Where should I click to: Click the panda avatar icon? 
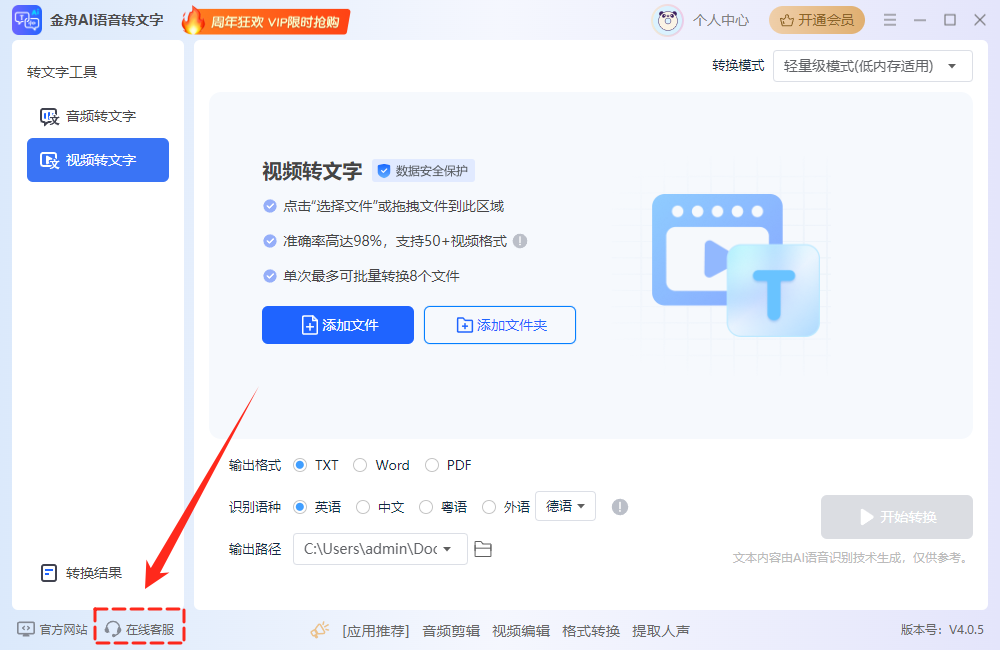click(x=668, y=20)
